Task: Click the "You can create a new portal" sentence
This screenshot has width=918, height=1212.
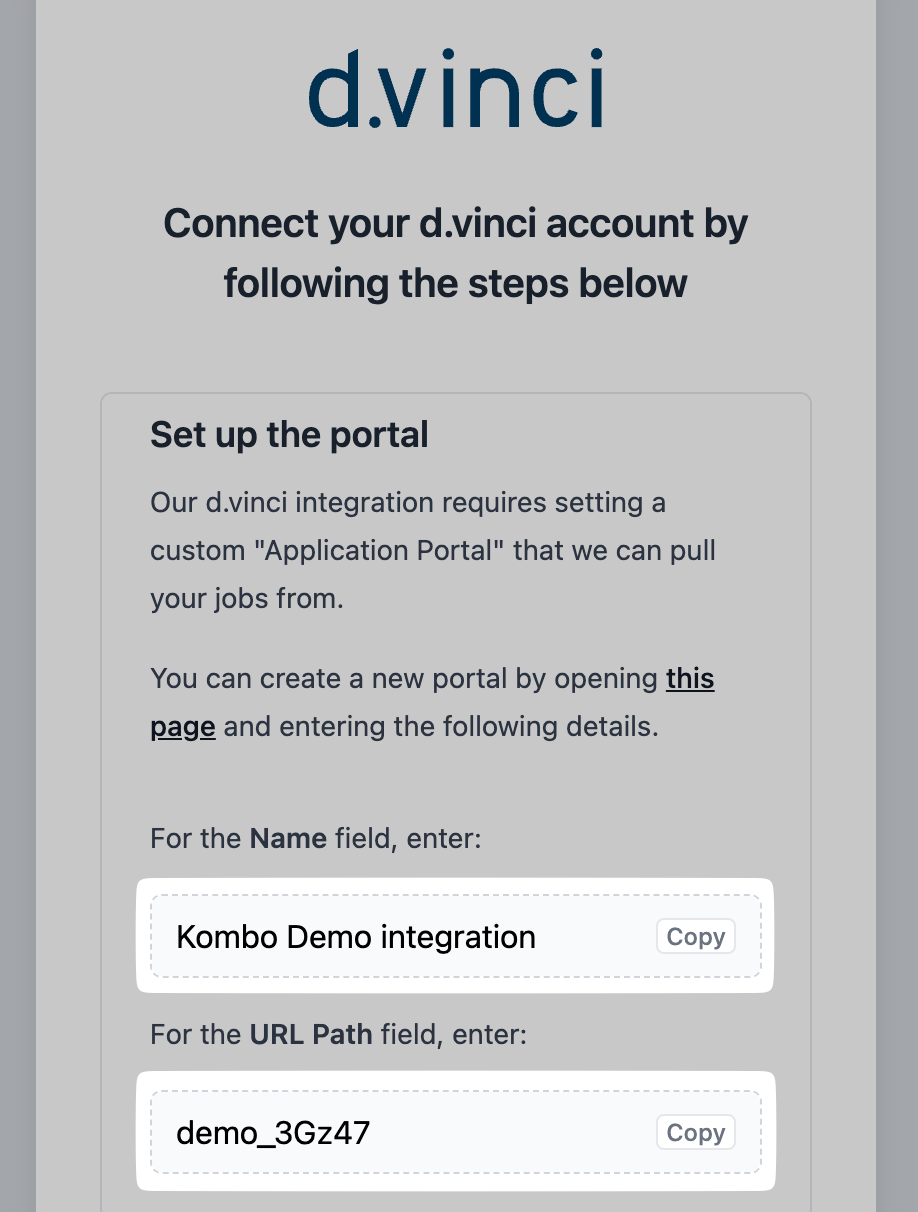Action: coord(400,679)
